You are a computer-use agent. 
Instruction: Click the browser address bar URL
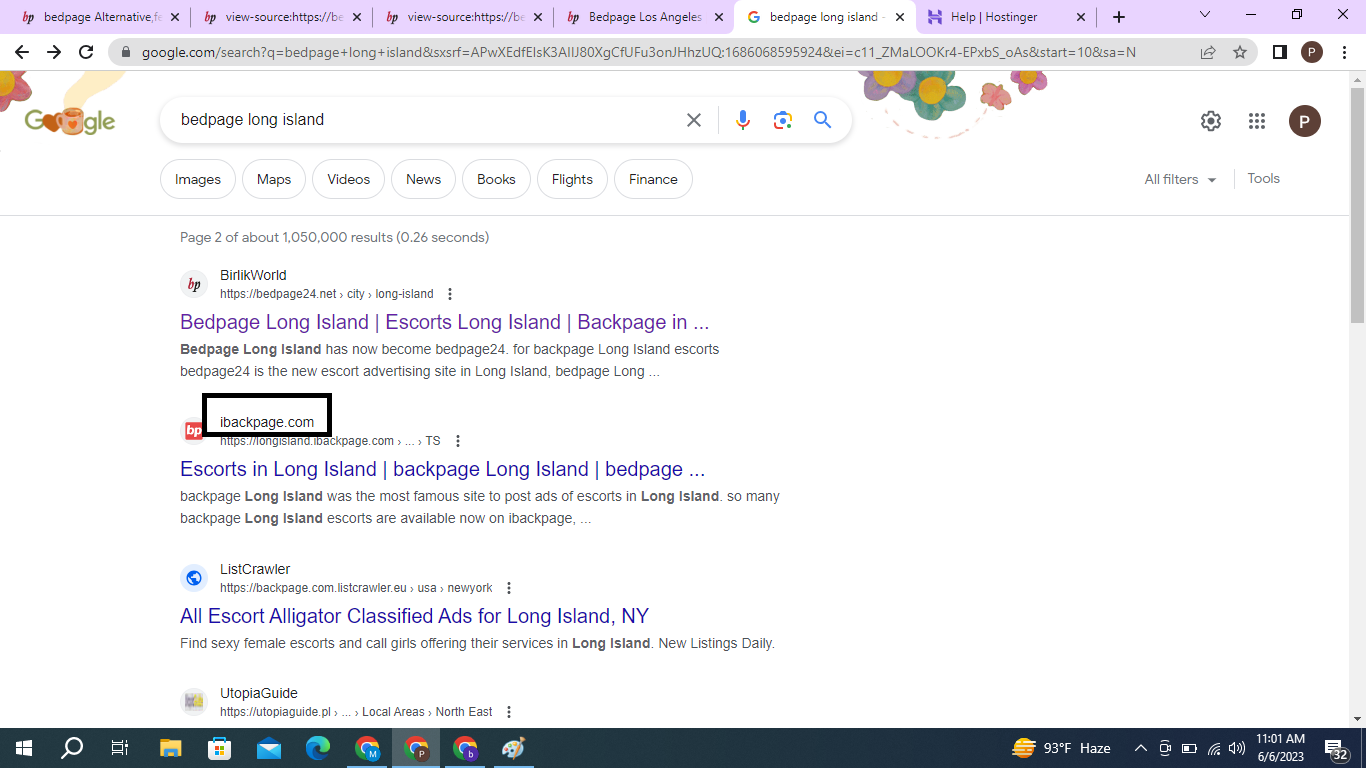coord(638,52)
